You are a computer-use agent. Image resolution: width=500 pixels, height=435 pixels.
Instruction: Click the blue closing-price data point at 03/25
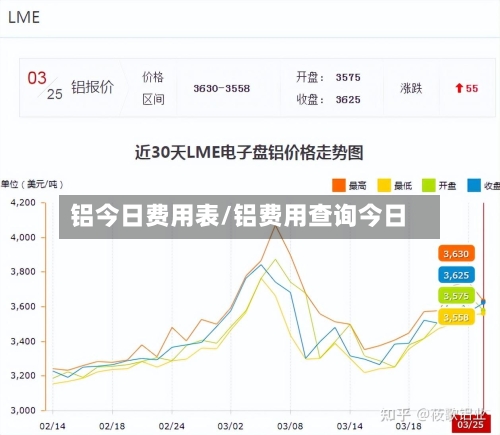[x=483, y=302]
